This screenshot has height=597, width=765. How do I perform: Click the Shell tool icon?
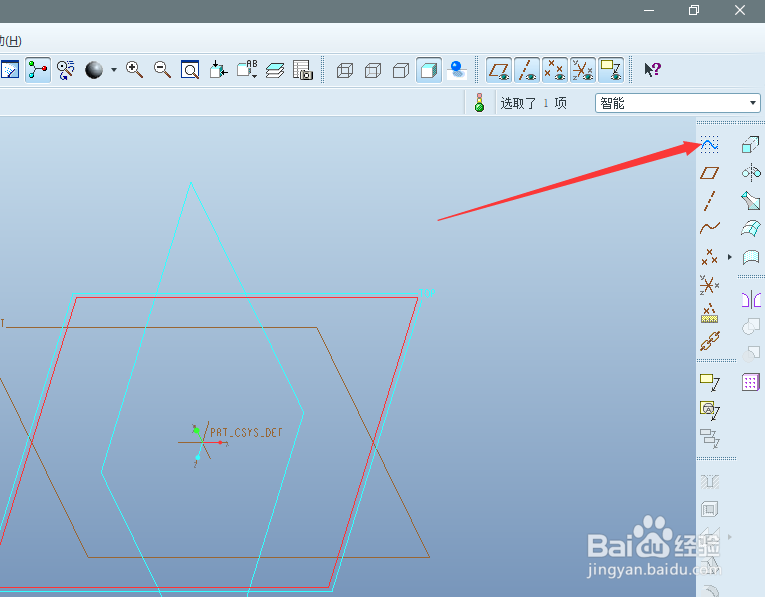(709, 510)
